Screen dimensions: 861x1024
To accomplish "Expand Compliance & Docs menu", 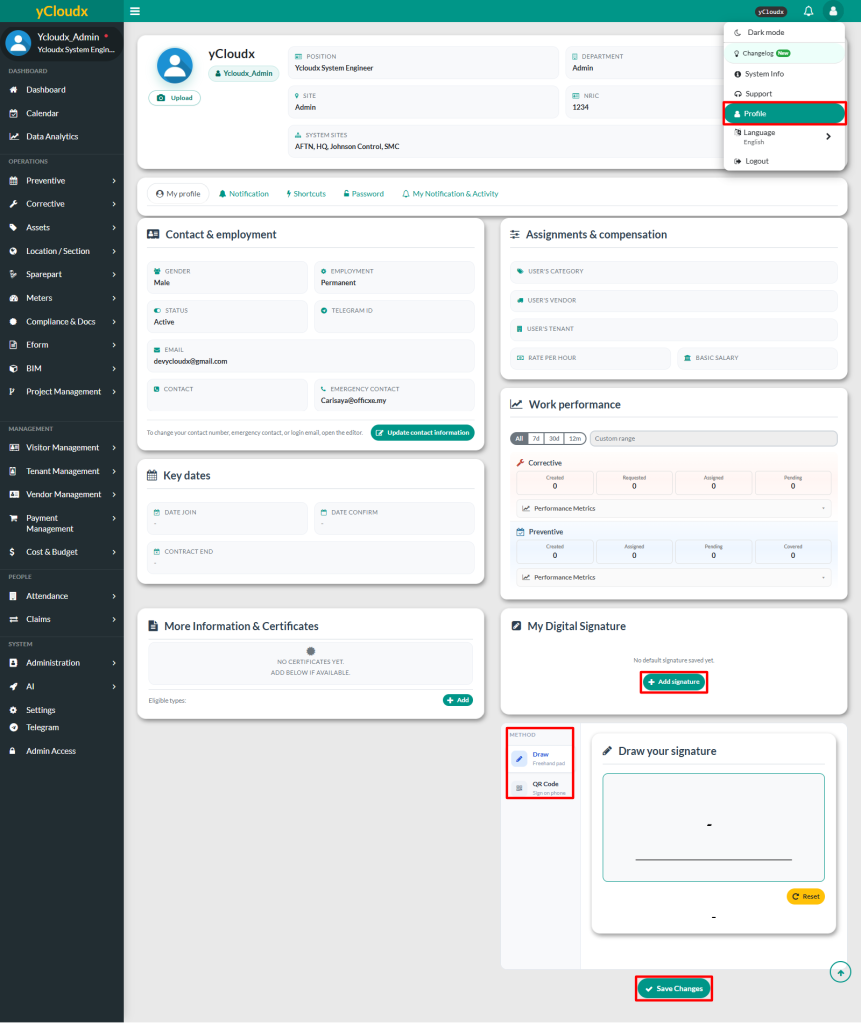I will coord(62,322).
